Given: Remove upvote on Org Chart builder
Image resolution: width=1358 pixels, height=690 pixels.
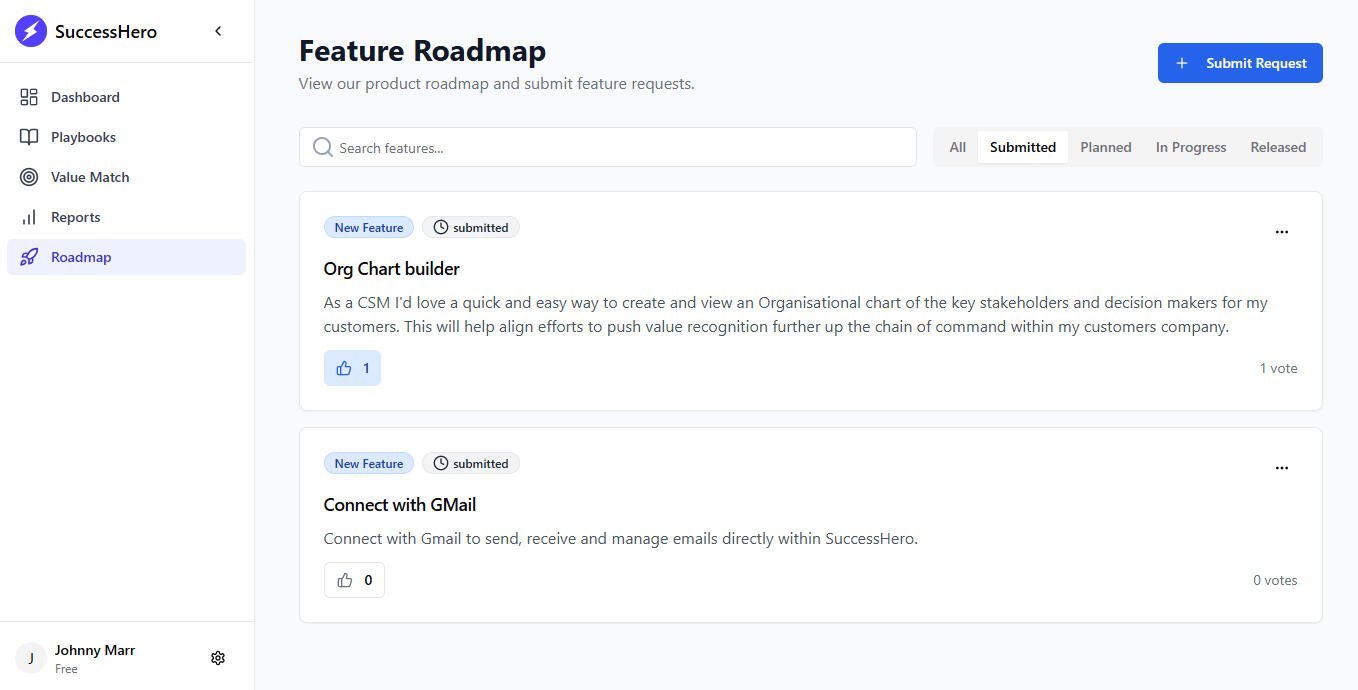Looking at the screenshot, I should tap(352, 368).
